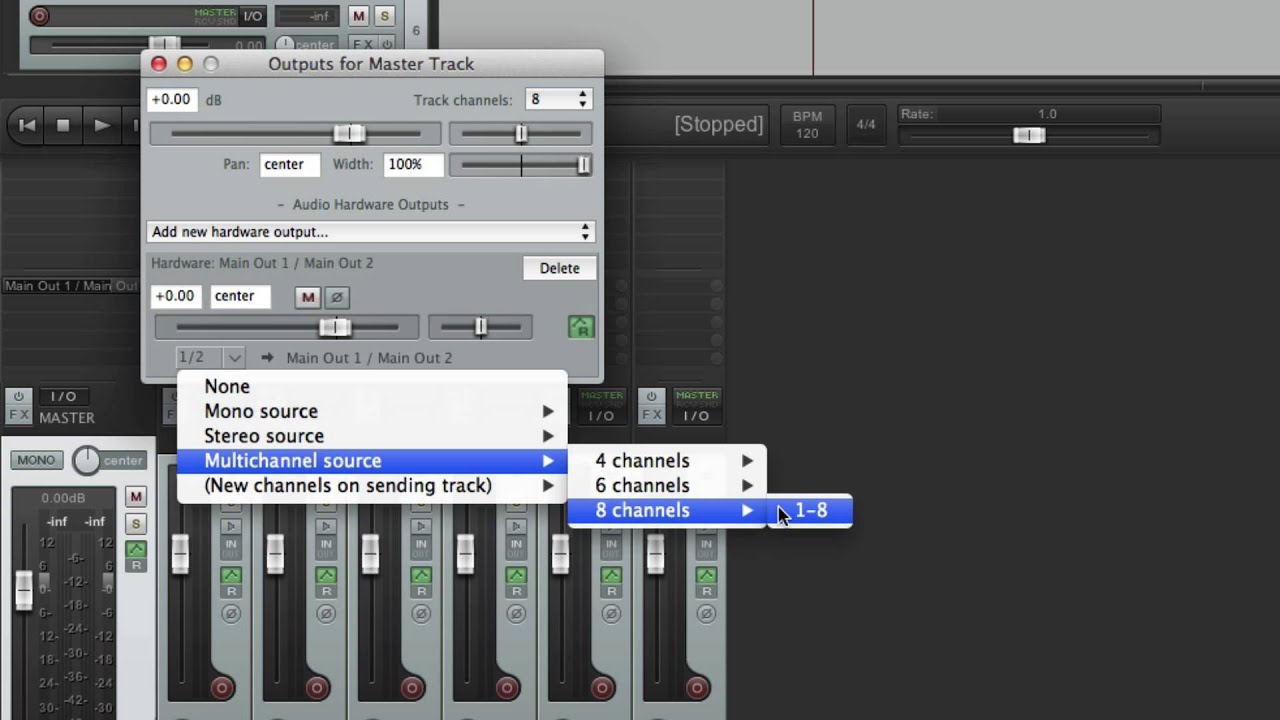
Task: Invert phase on hardware output
Action: click(337, 297)
